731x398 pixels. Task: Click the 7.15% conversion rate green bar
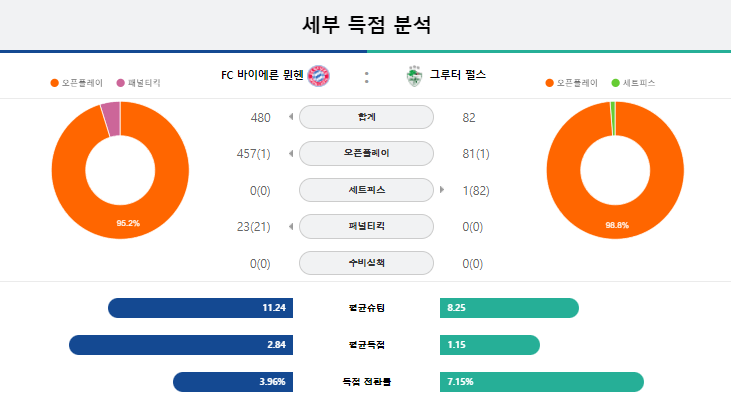tap(542, 382)
